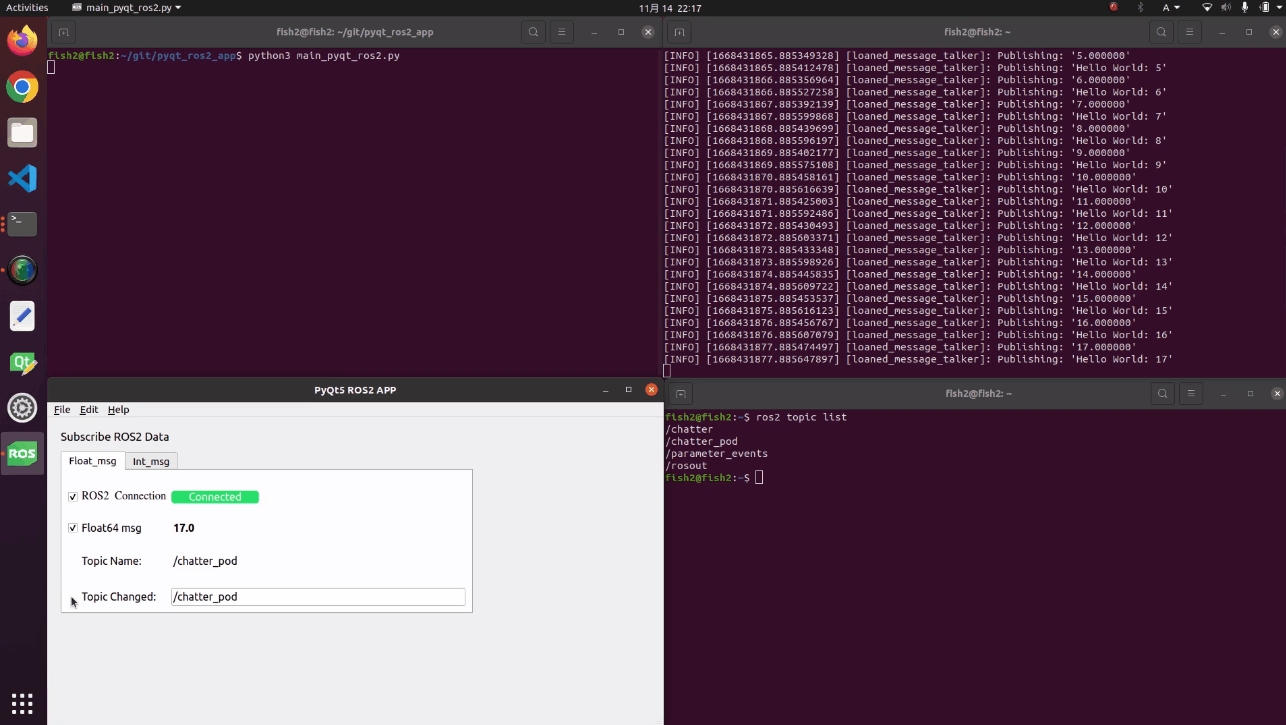The image size is (1286, 725).
Task: Maximize the PyQt5 ROS2 APP window
Action: [628, 390]
